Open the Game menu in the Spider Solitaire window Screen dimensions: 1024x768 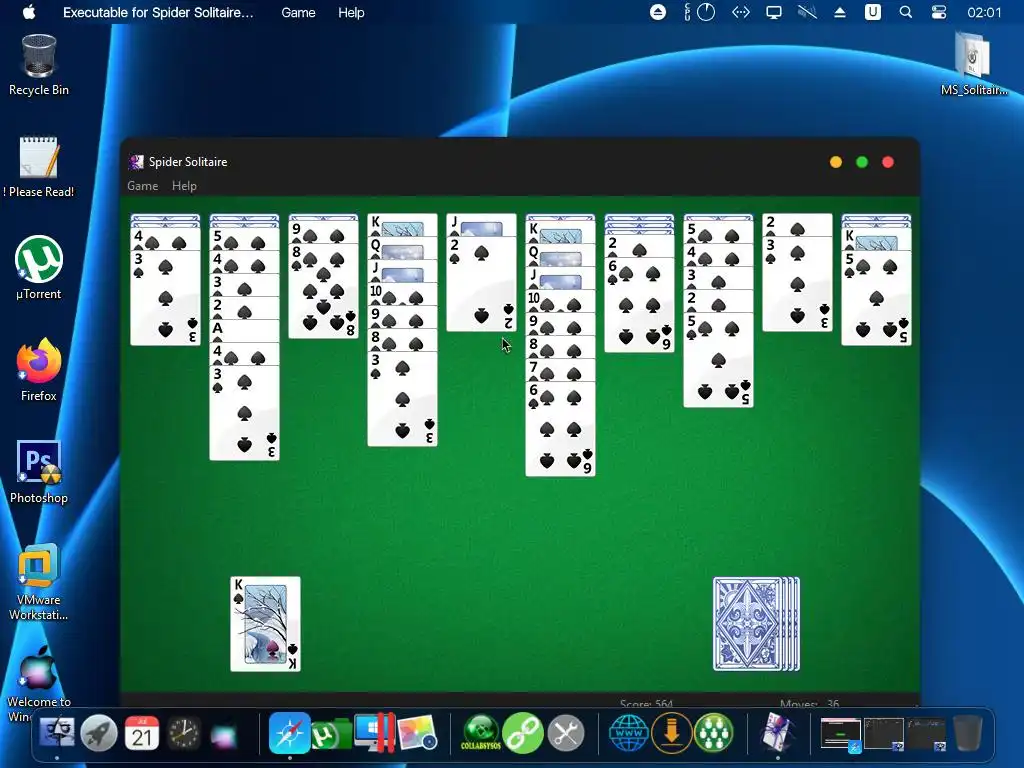tap(142, 186)
